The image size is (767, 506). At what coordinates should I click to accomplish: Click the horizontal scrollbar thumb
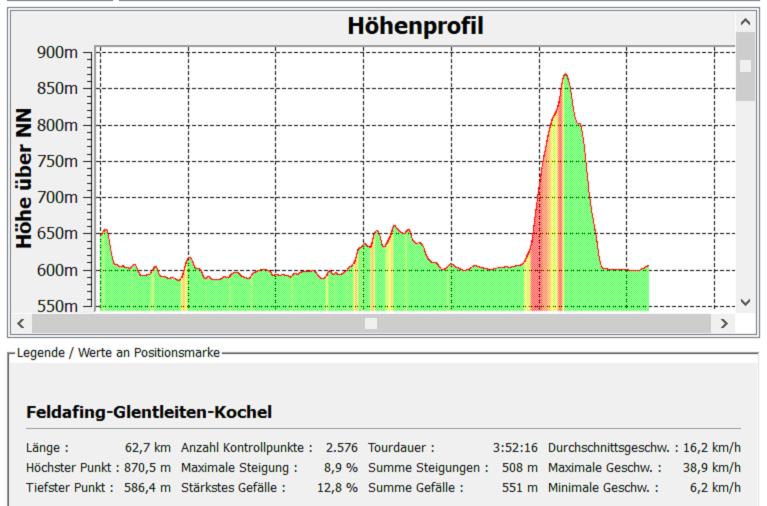(371, 324)
